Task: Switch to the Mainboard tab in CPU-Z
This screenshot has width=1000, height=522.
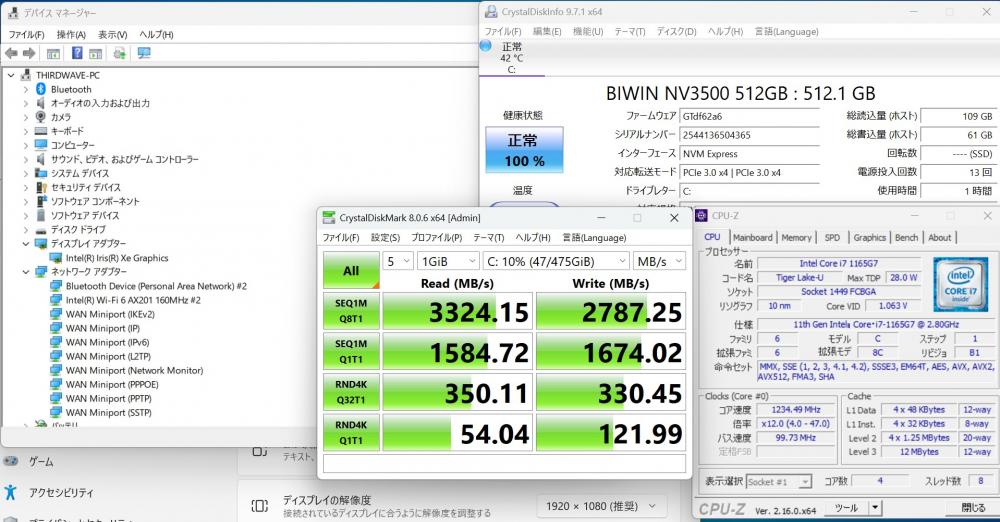Action: click(x=752, y=237)
